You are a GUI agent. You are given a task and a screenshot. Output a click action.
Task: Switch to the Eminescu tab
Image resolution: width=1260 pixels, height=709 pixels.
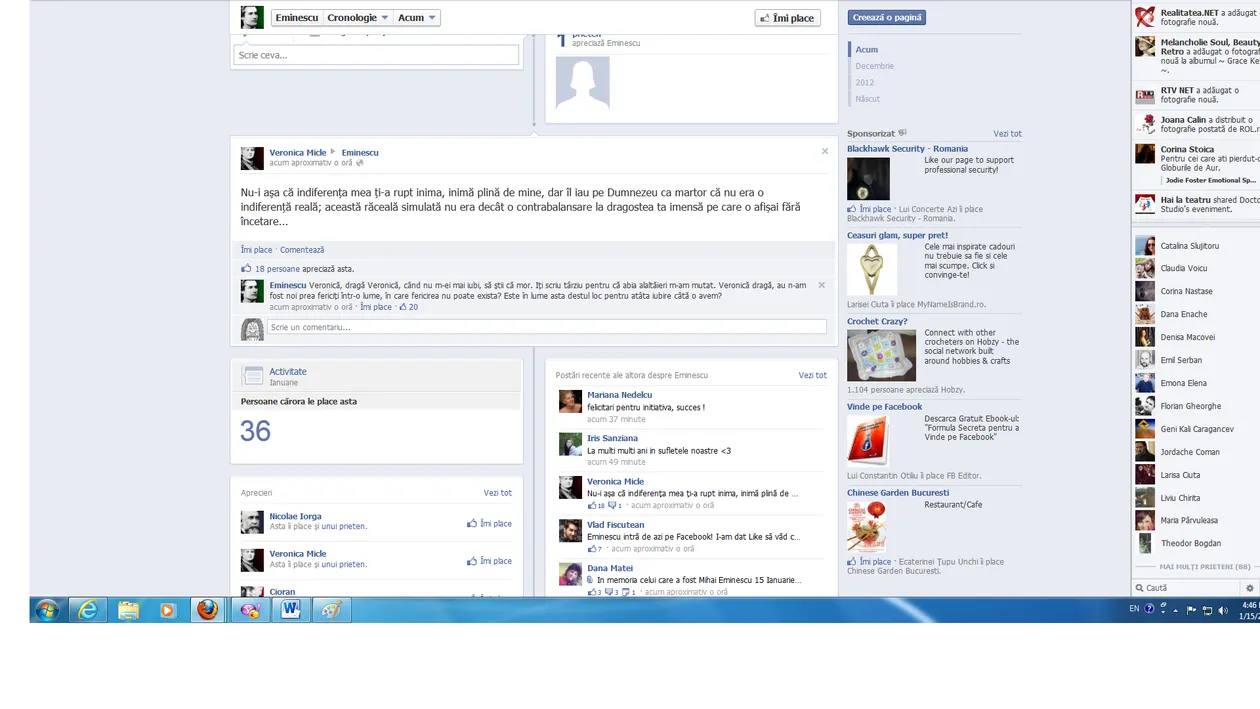(296, 17)
